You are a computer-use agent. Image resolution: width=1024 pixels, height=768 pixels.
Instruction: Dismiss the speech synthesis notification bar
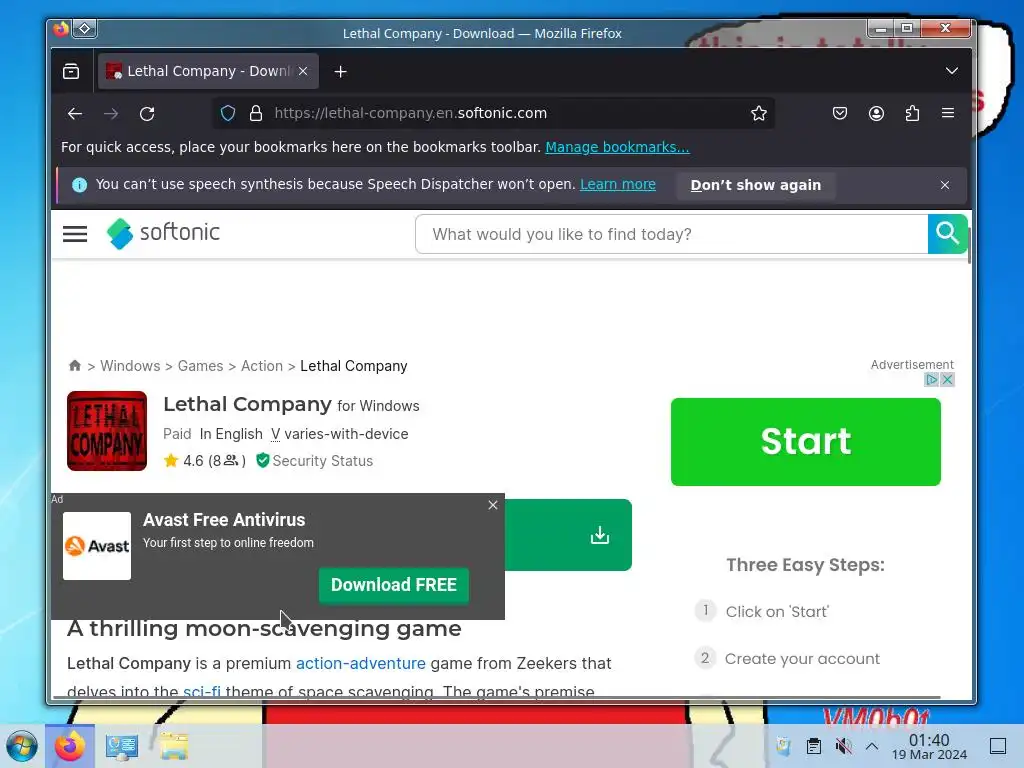tap(945, 185)
